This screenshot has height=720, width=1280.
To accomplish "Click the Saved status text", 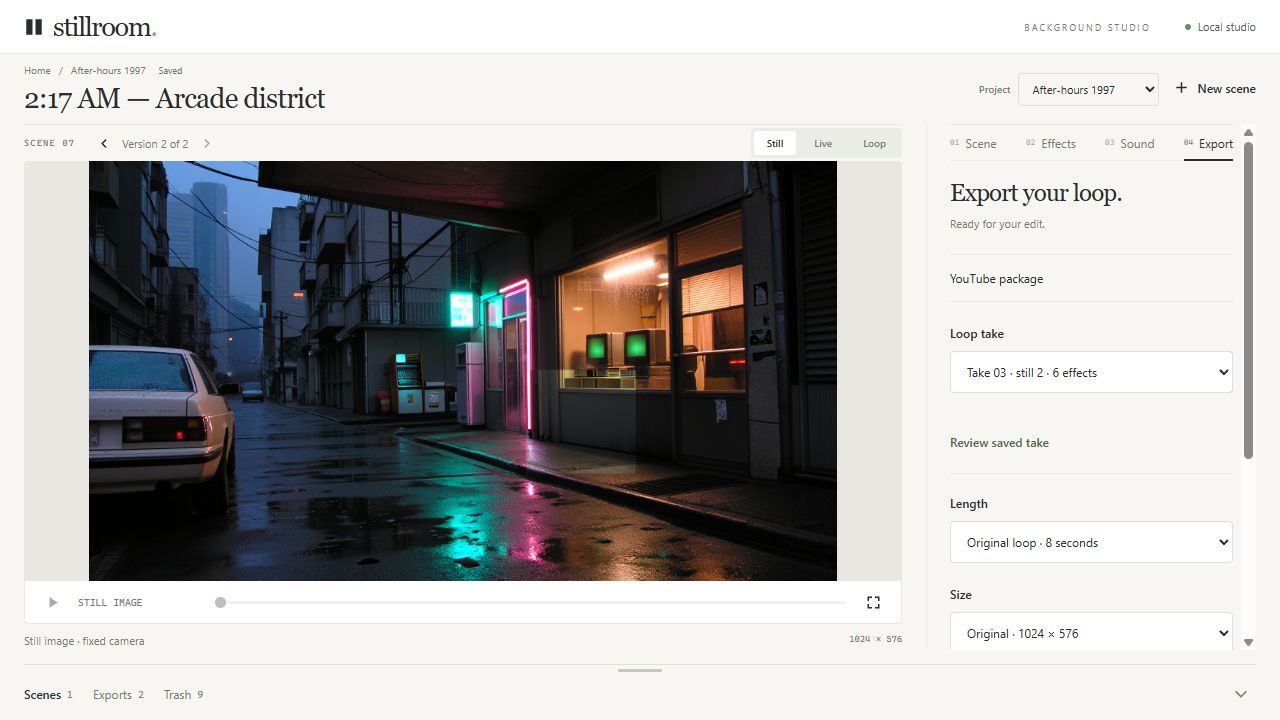I will pos(170,71).
